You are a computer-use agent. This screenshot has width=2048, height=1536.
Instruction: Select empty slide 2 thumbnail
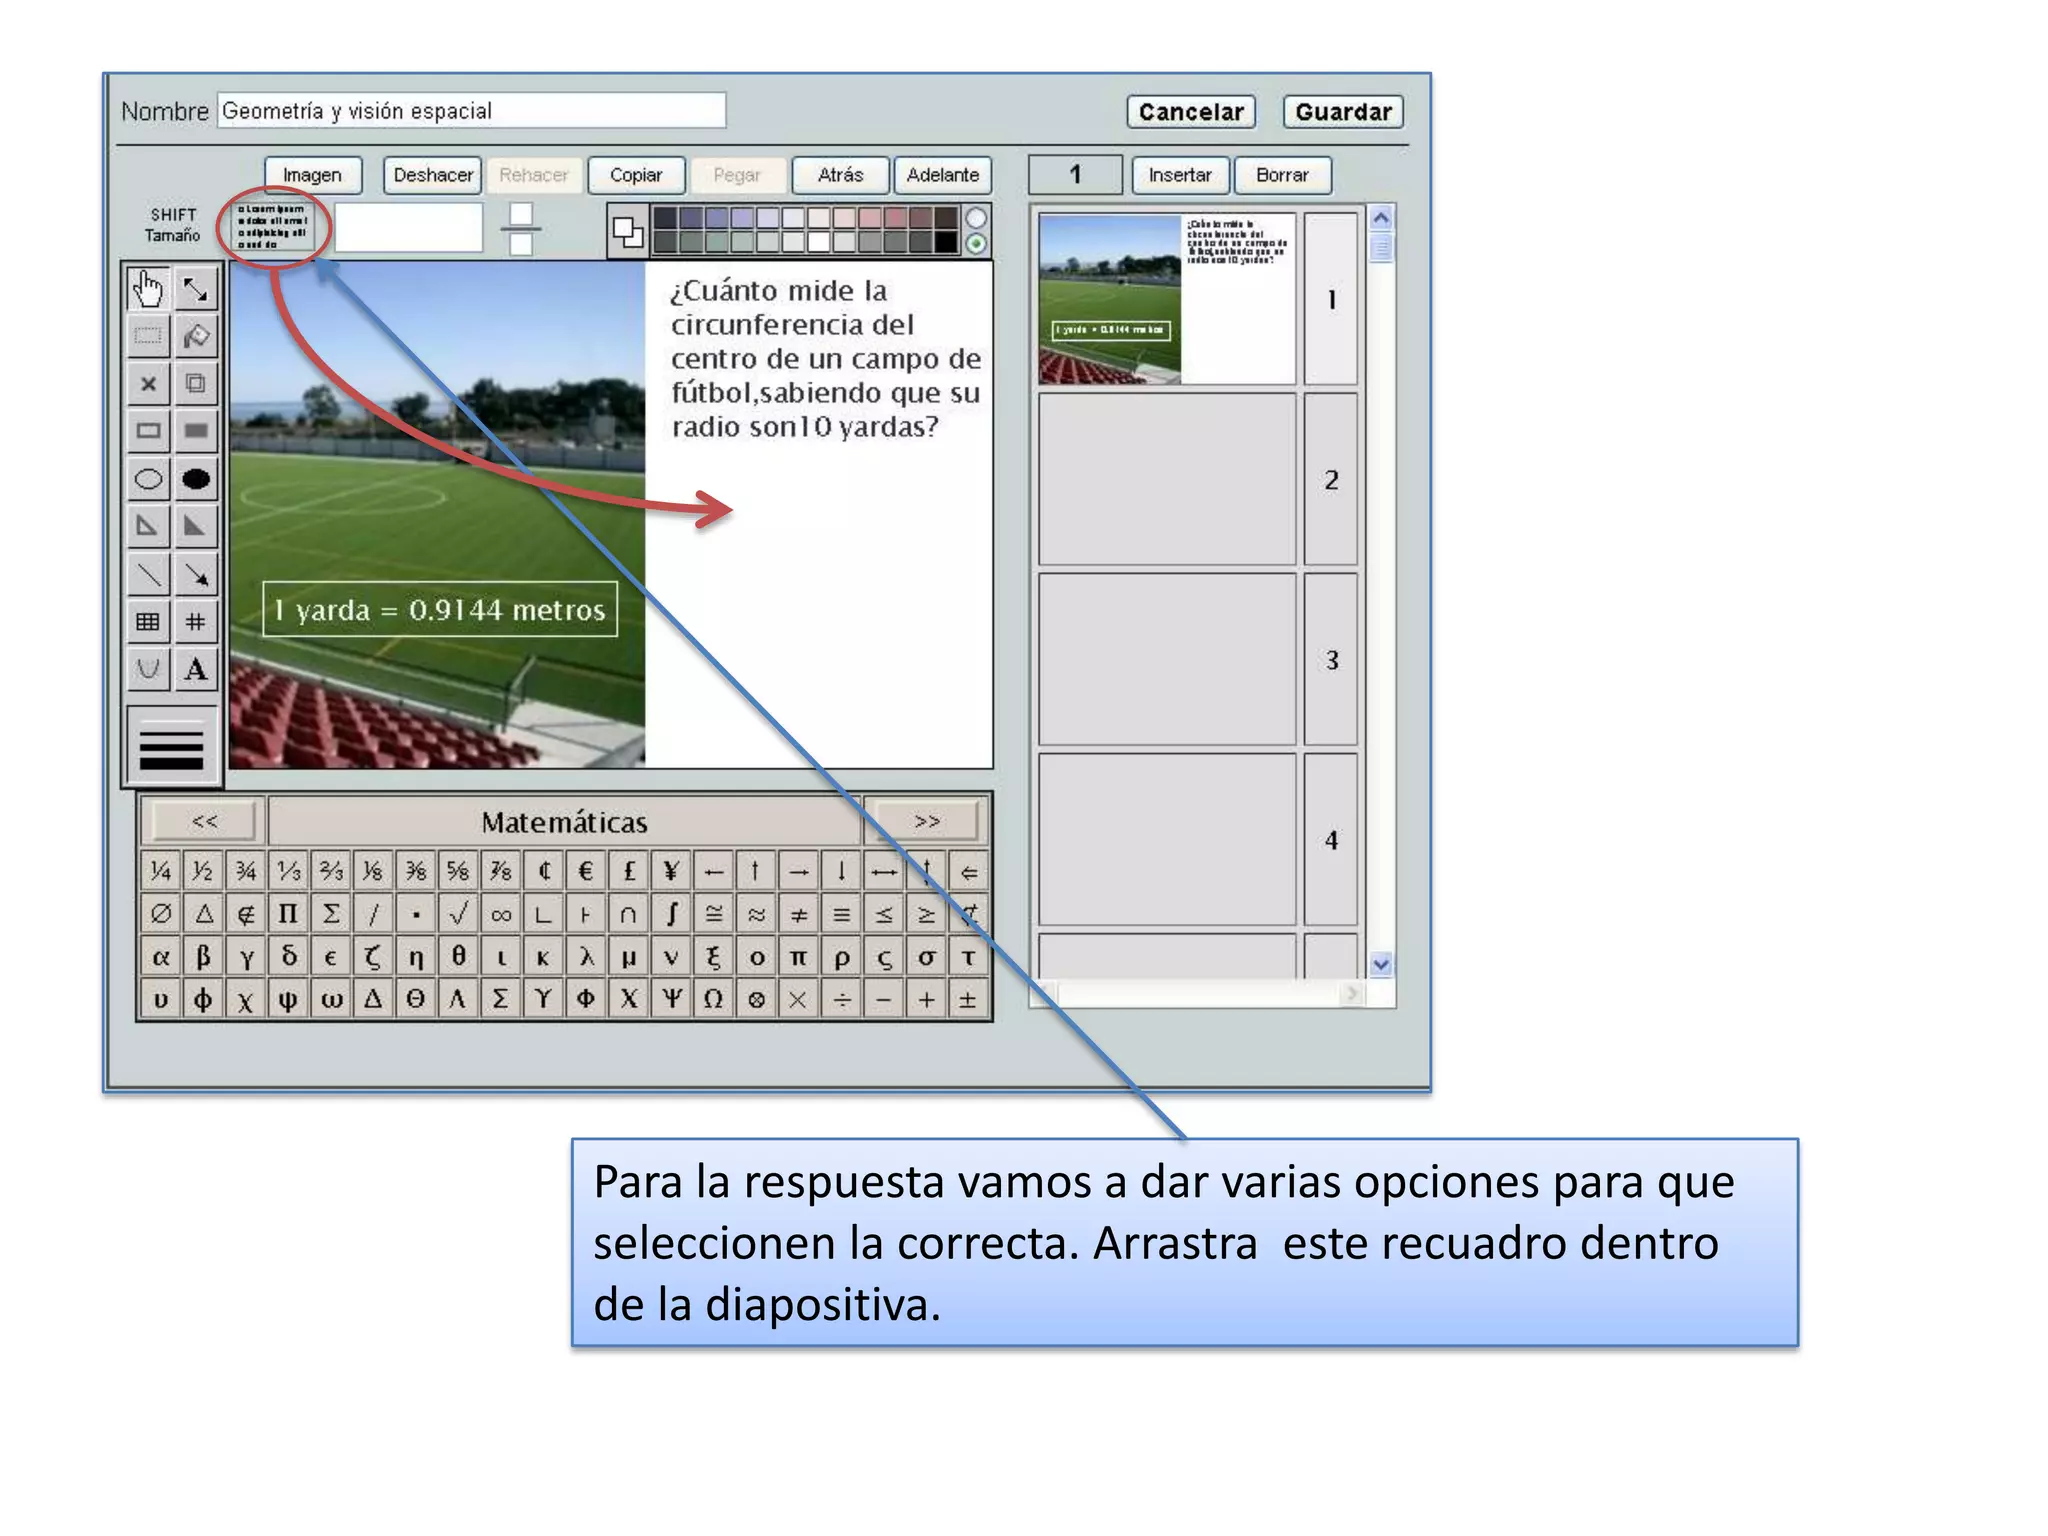(x=1167, y=479)
